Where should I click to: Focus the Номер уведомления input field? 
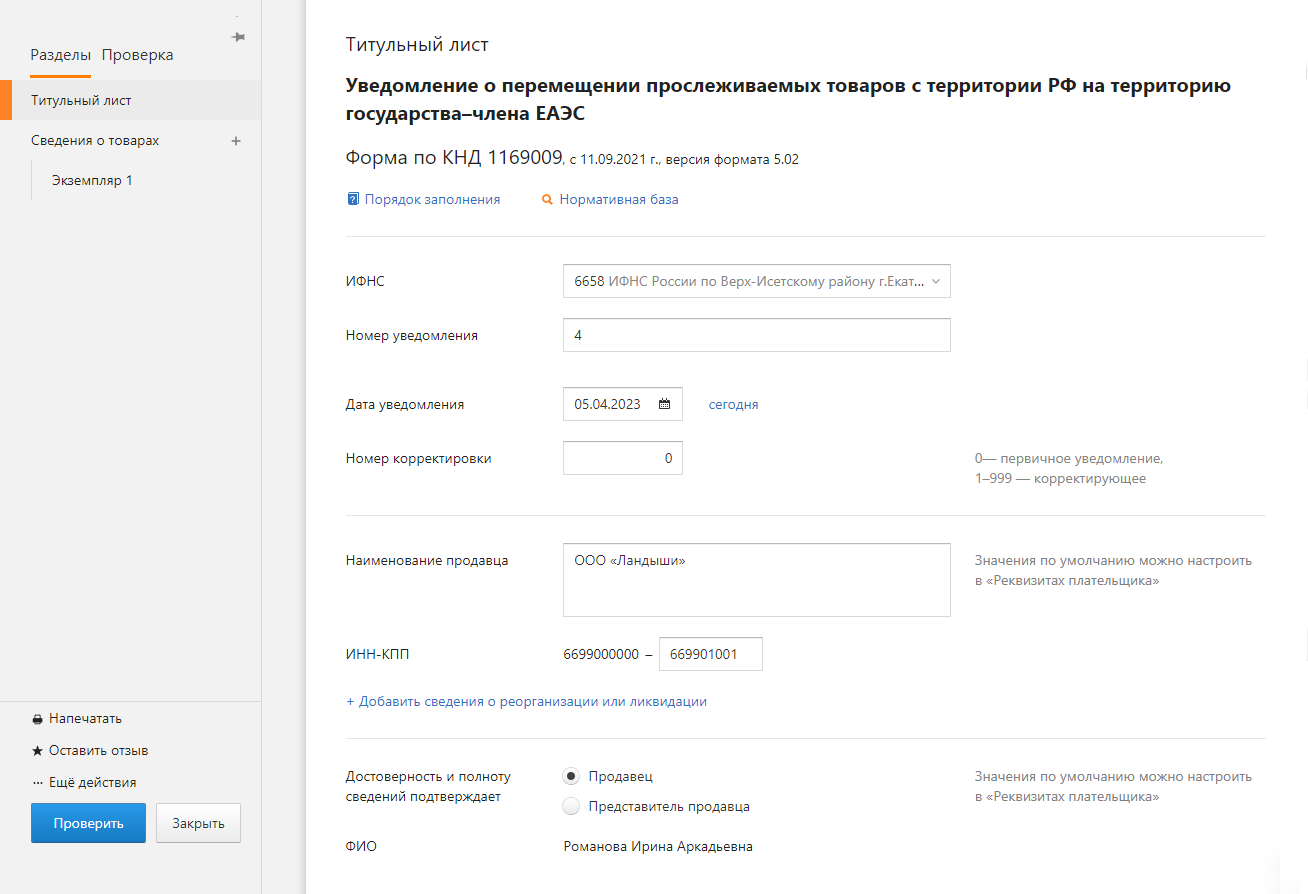pyautogui.click(x=757, y=335)
